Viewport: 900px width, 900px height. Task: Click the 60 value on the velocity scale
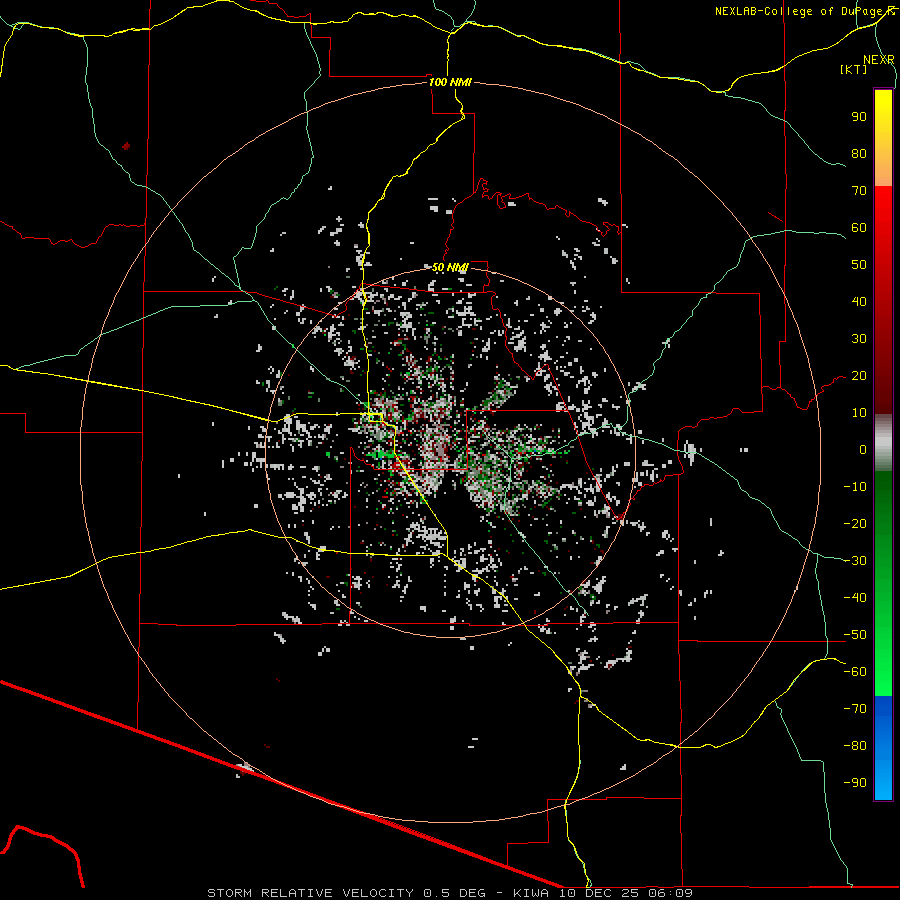click(859, 228)
